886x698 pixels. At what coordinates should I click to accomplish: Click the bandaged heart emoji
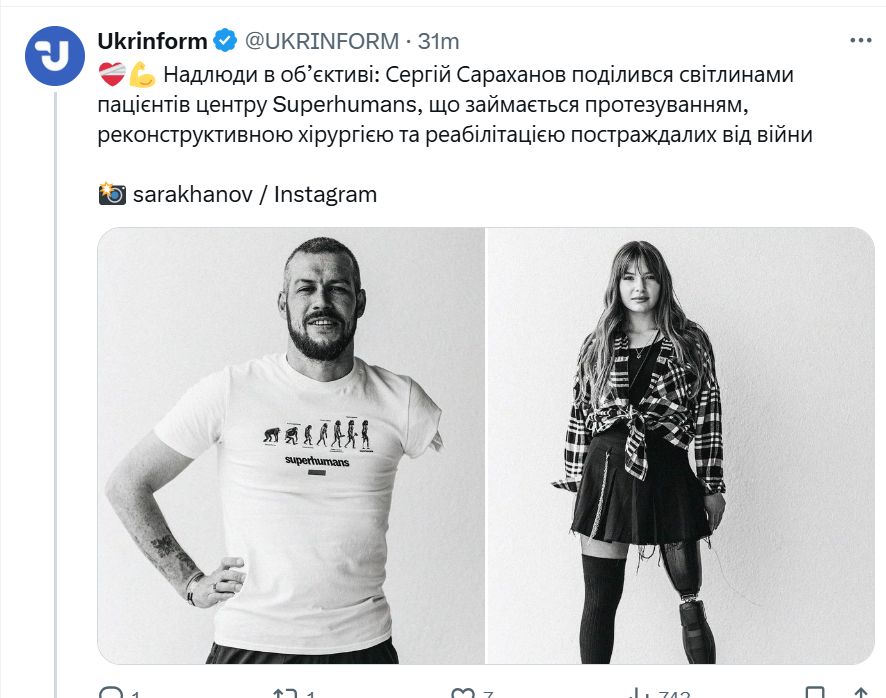[x=112, y=75]
